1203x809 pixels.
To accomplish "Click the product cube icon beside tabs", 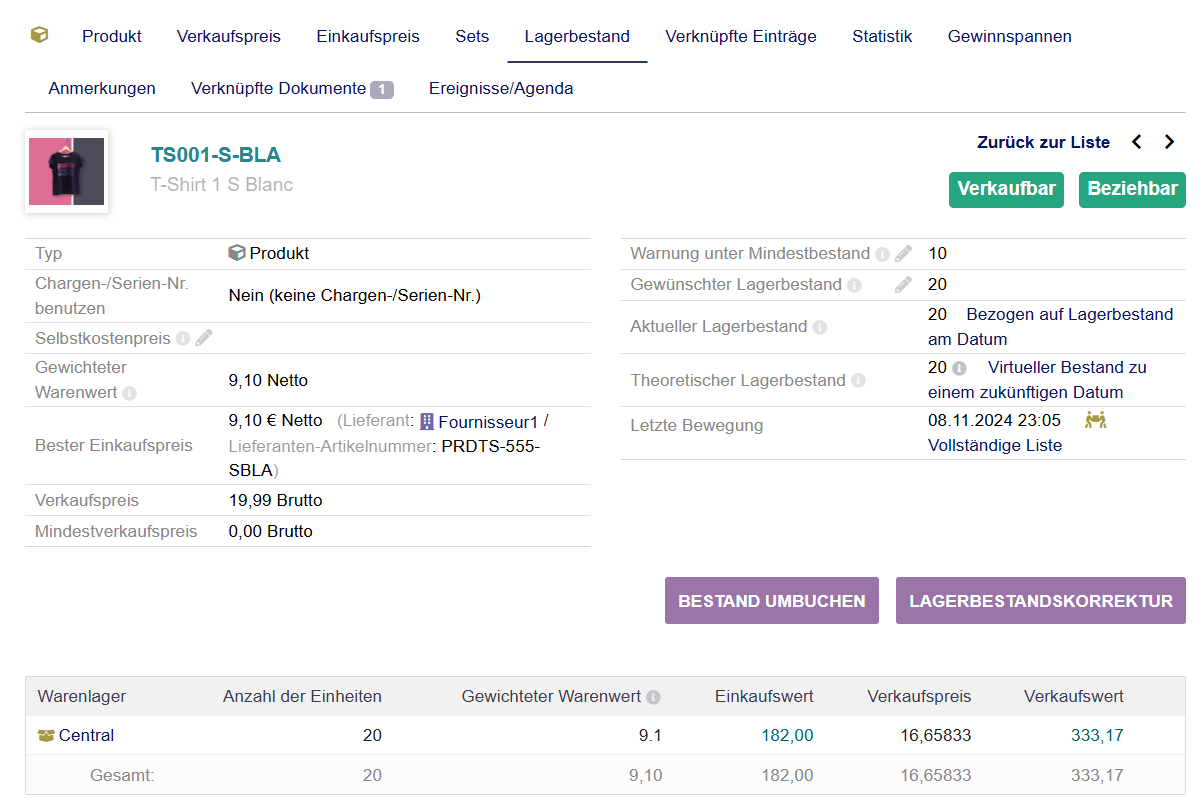I will pyautogui.click(x=39, y=36).
